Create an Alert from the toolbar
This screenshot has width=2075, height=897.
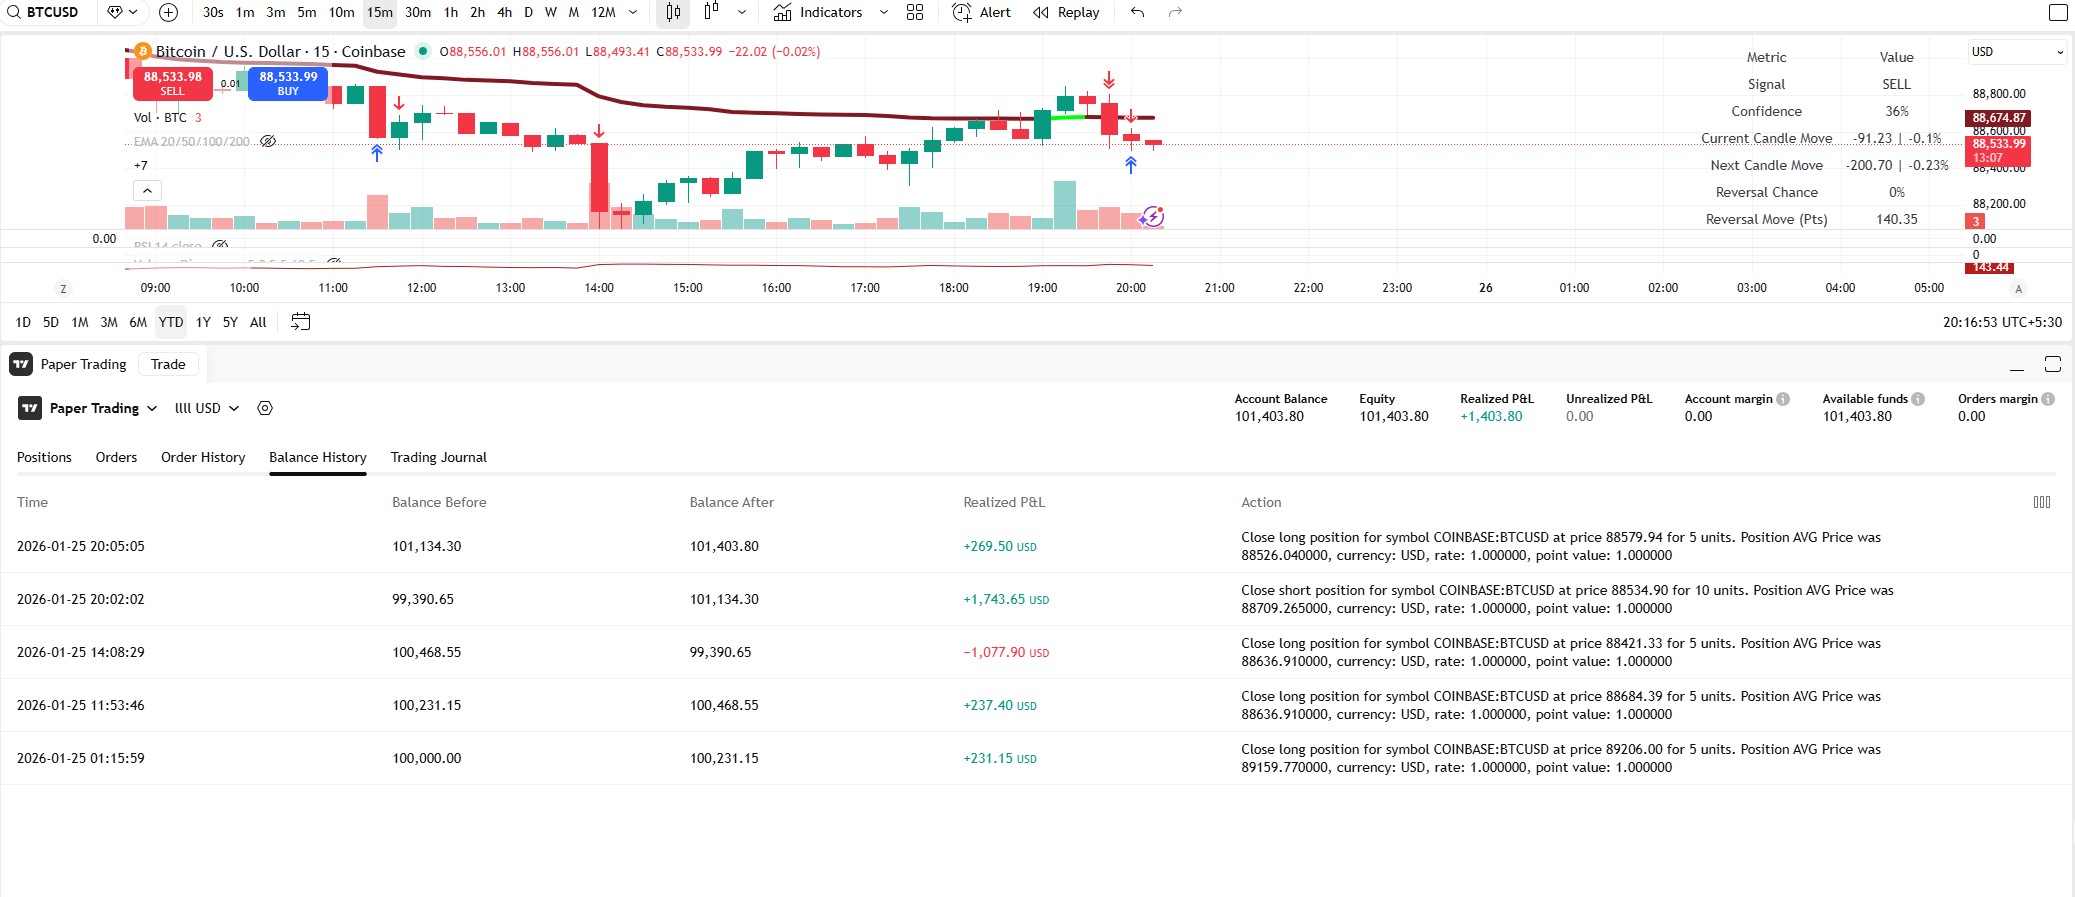pyautogui.click(x=981, y=12)
